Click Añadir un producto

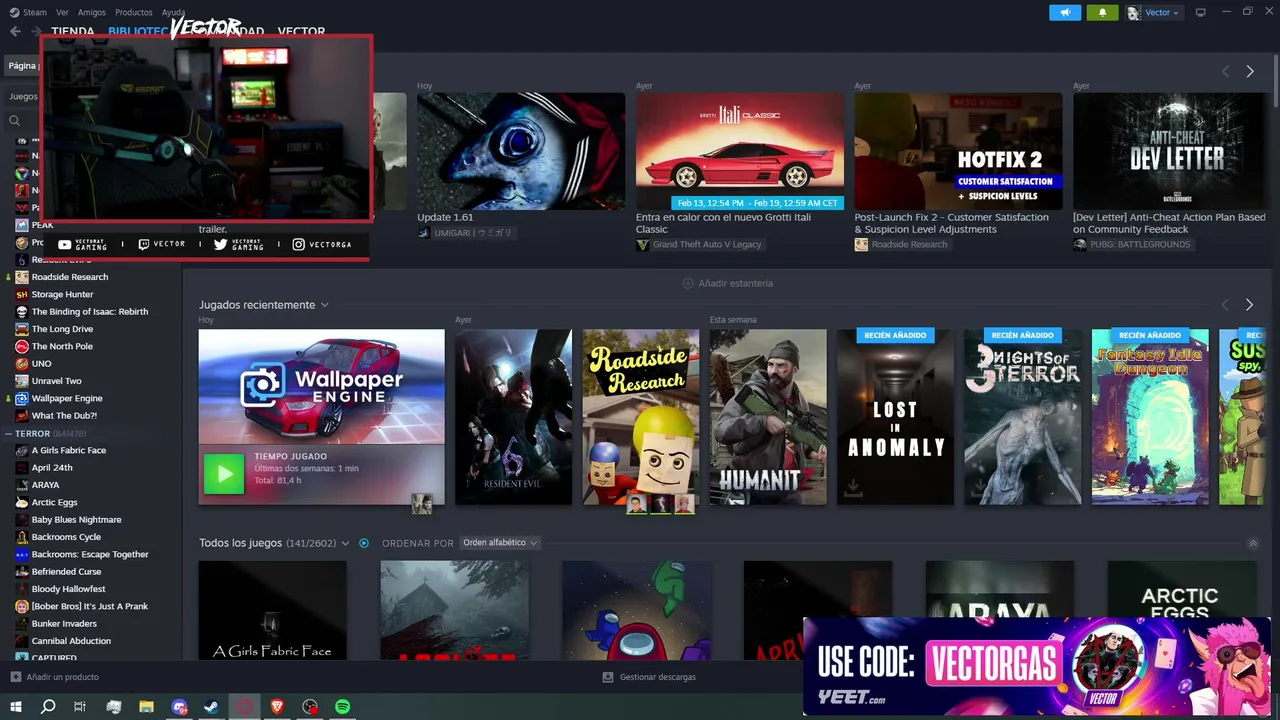(62, 677)
